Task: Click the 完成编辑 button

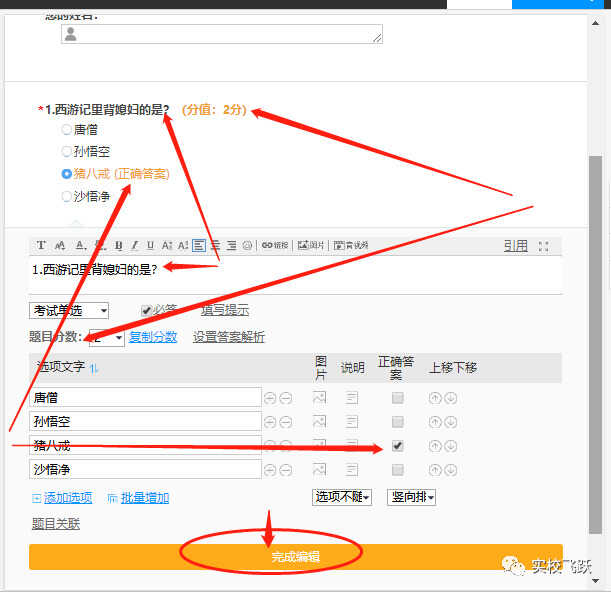Action: pos(296,557)
